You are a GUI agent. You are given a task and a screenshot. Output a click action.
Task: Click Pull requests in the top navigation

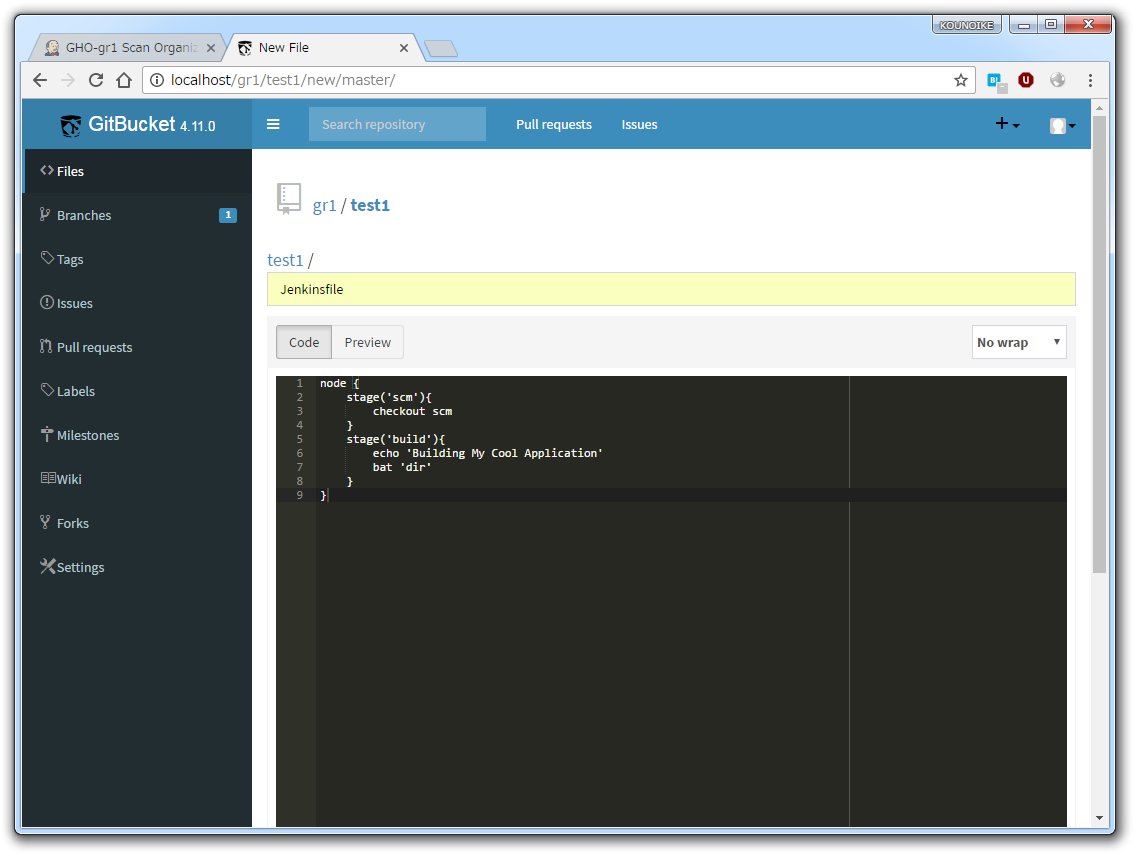554,124
